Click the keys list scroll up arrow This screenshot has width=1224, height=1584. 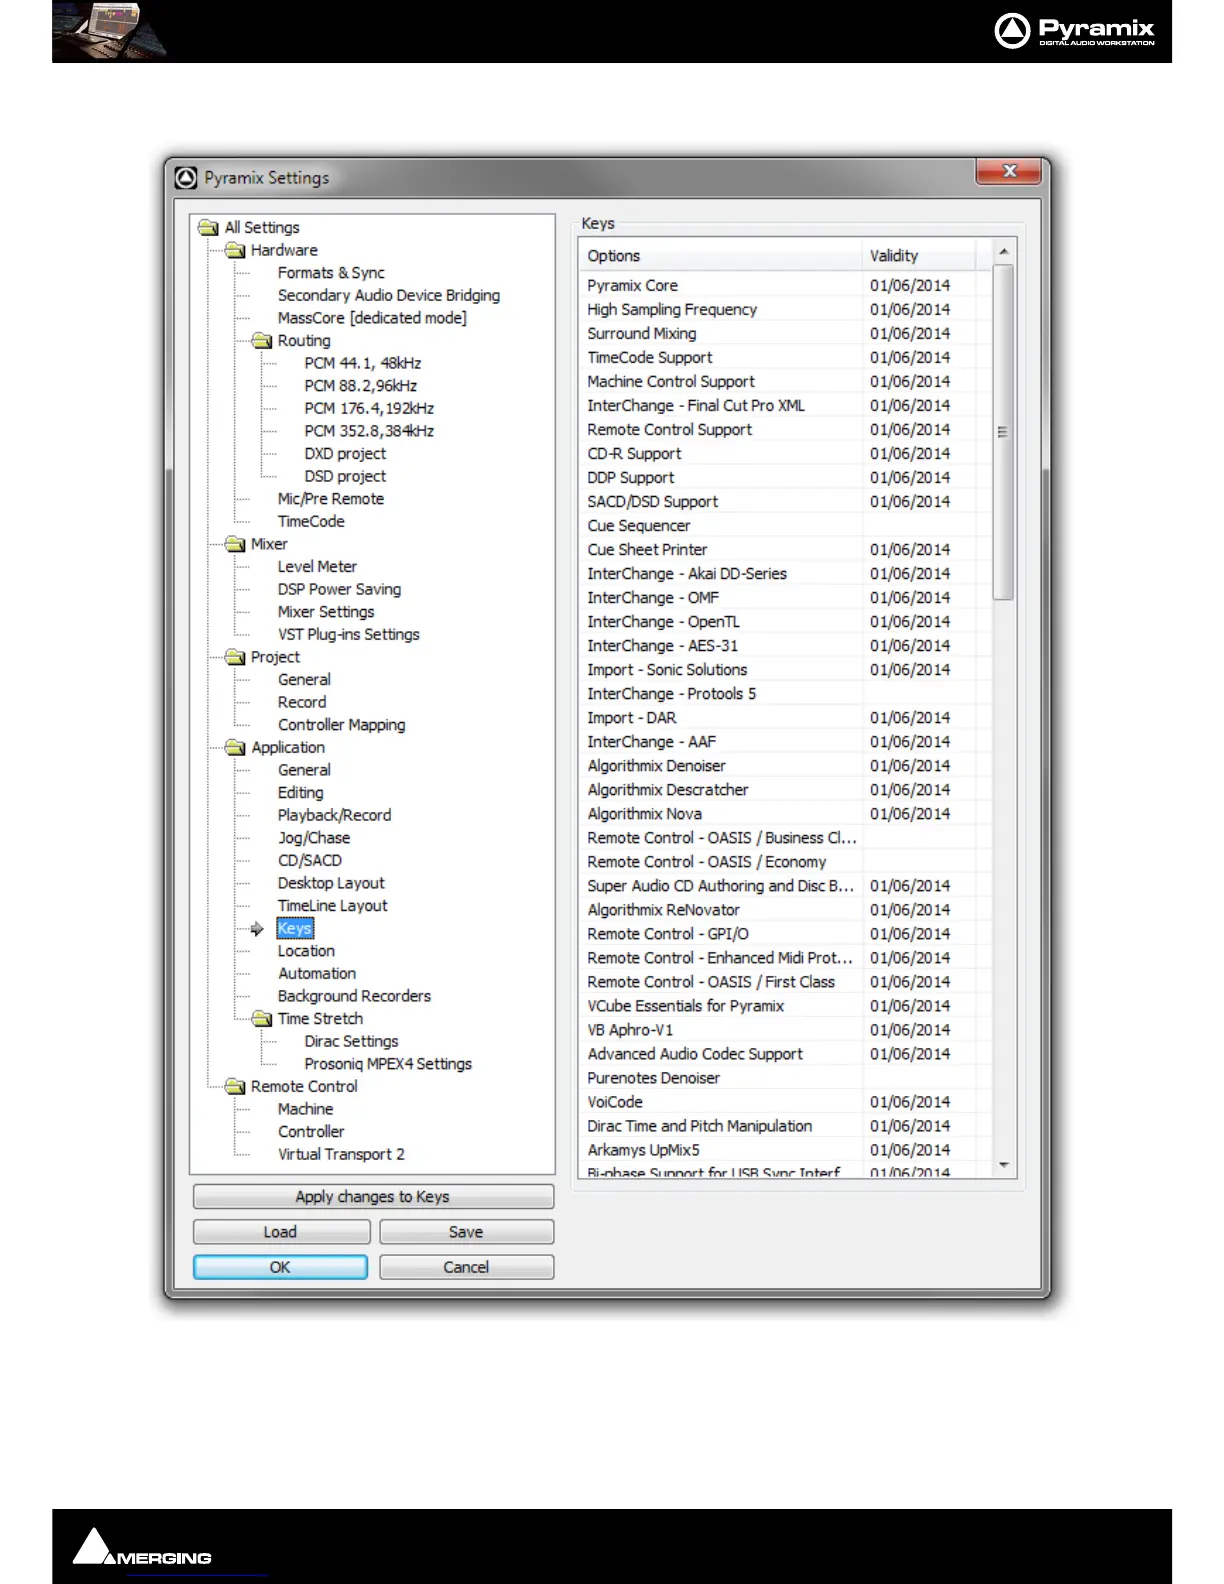1003,251
